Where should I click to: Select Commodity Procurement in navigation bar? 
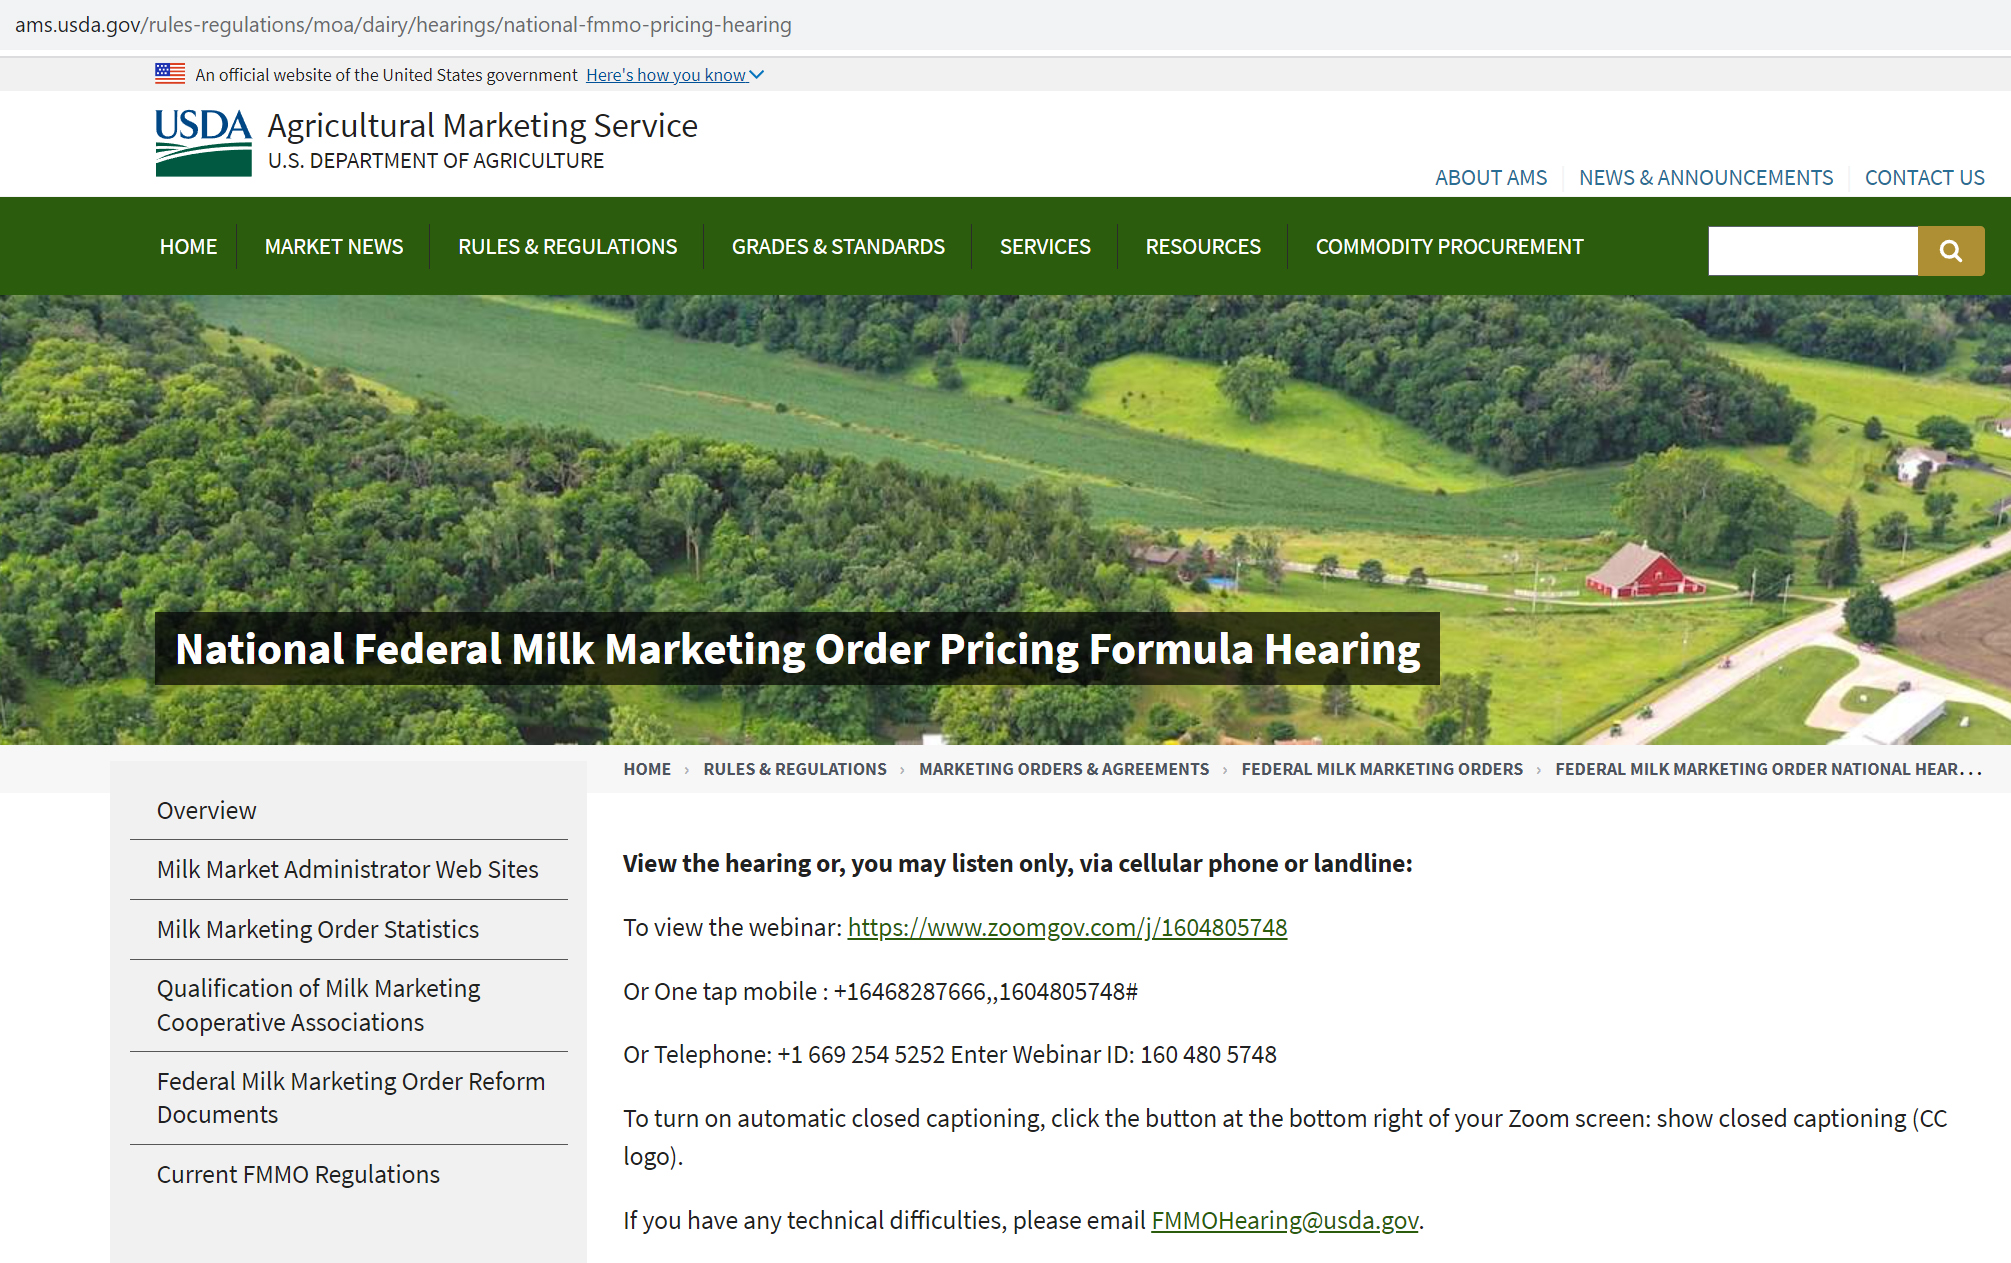tap(1448, 247)
